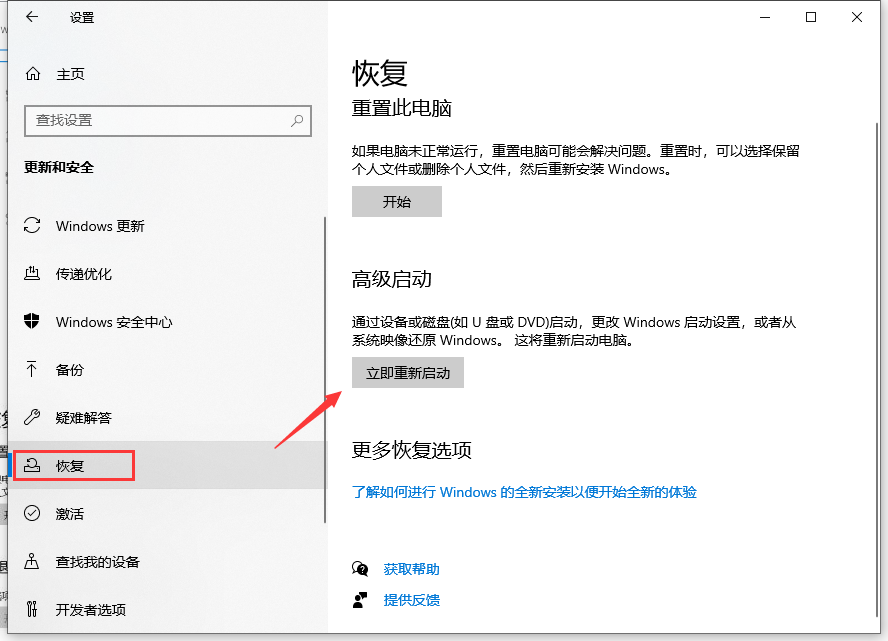This screenshot has width=888, height=641.
Task: Minimize the Settings window
Action: [765, 18]
